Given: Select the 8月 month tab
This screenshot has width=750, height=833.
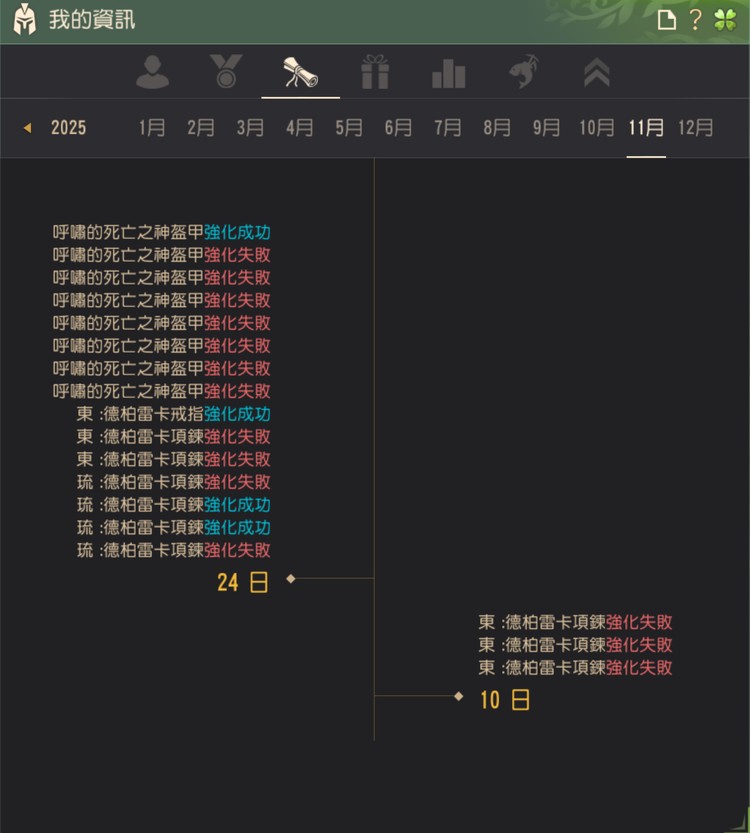Looking at the screenshot, I should point(497,128).
